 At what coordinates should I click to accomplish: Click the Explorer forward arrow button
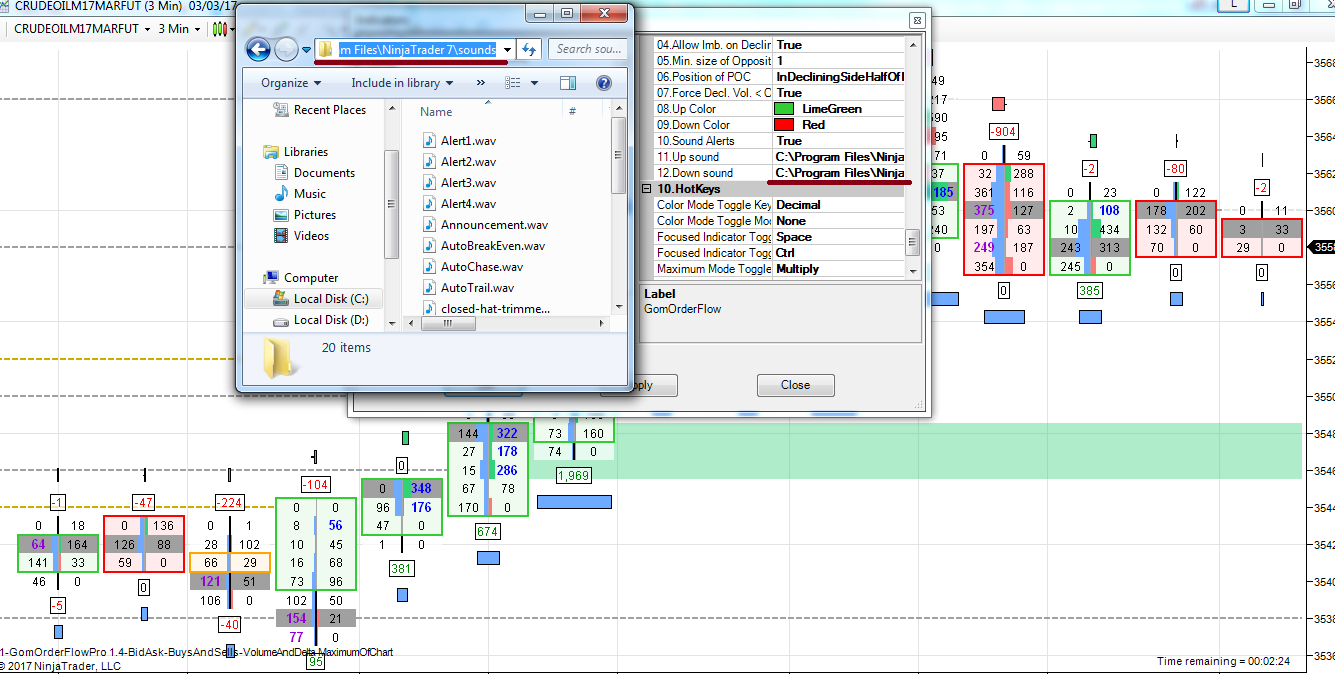coord(286,49)
